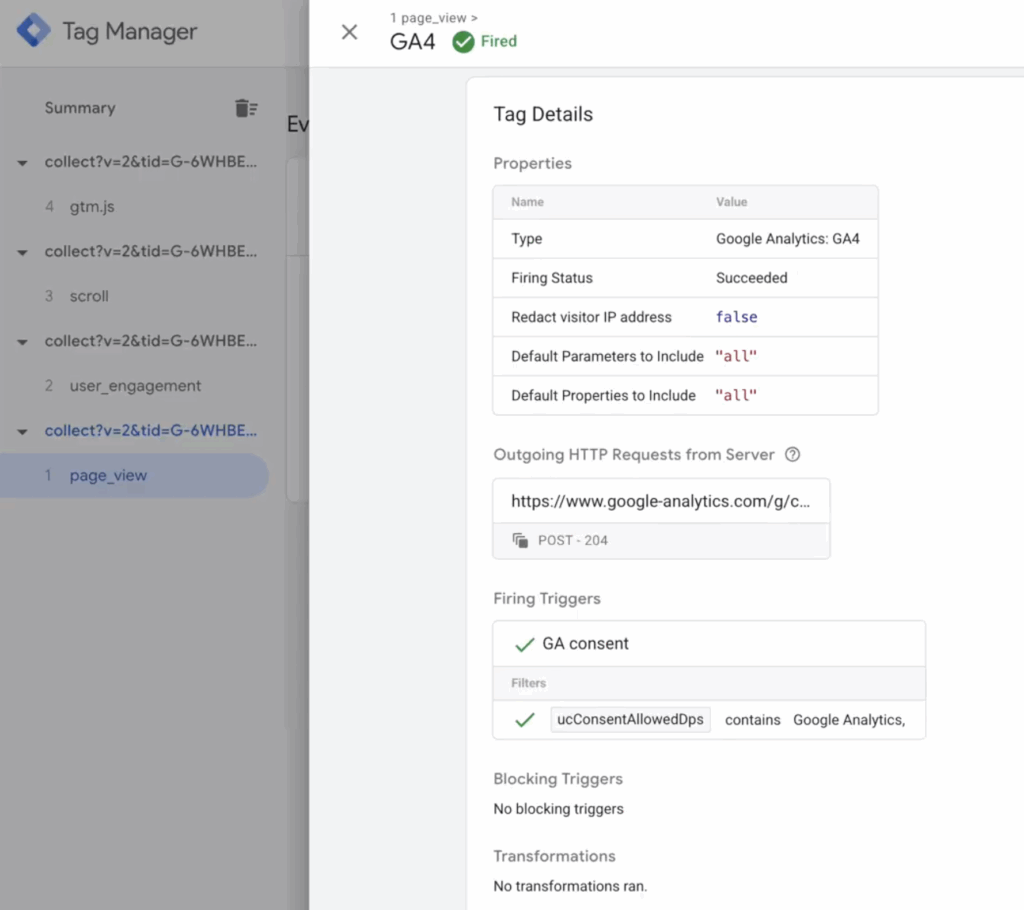
Task: Open the google-analytics.com outgoing request URL
Action: click(660, 501)
